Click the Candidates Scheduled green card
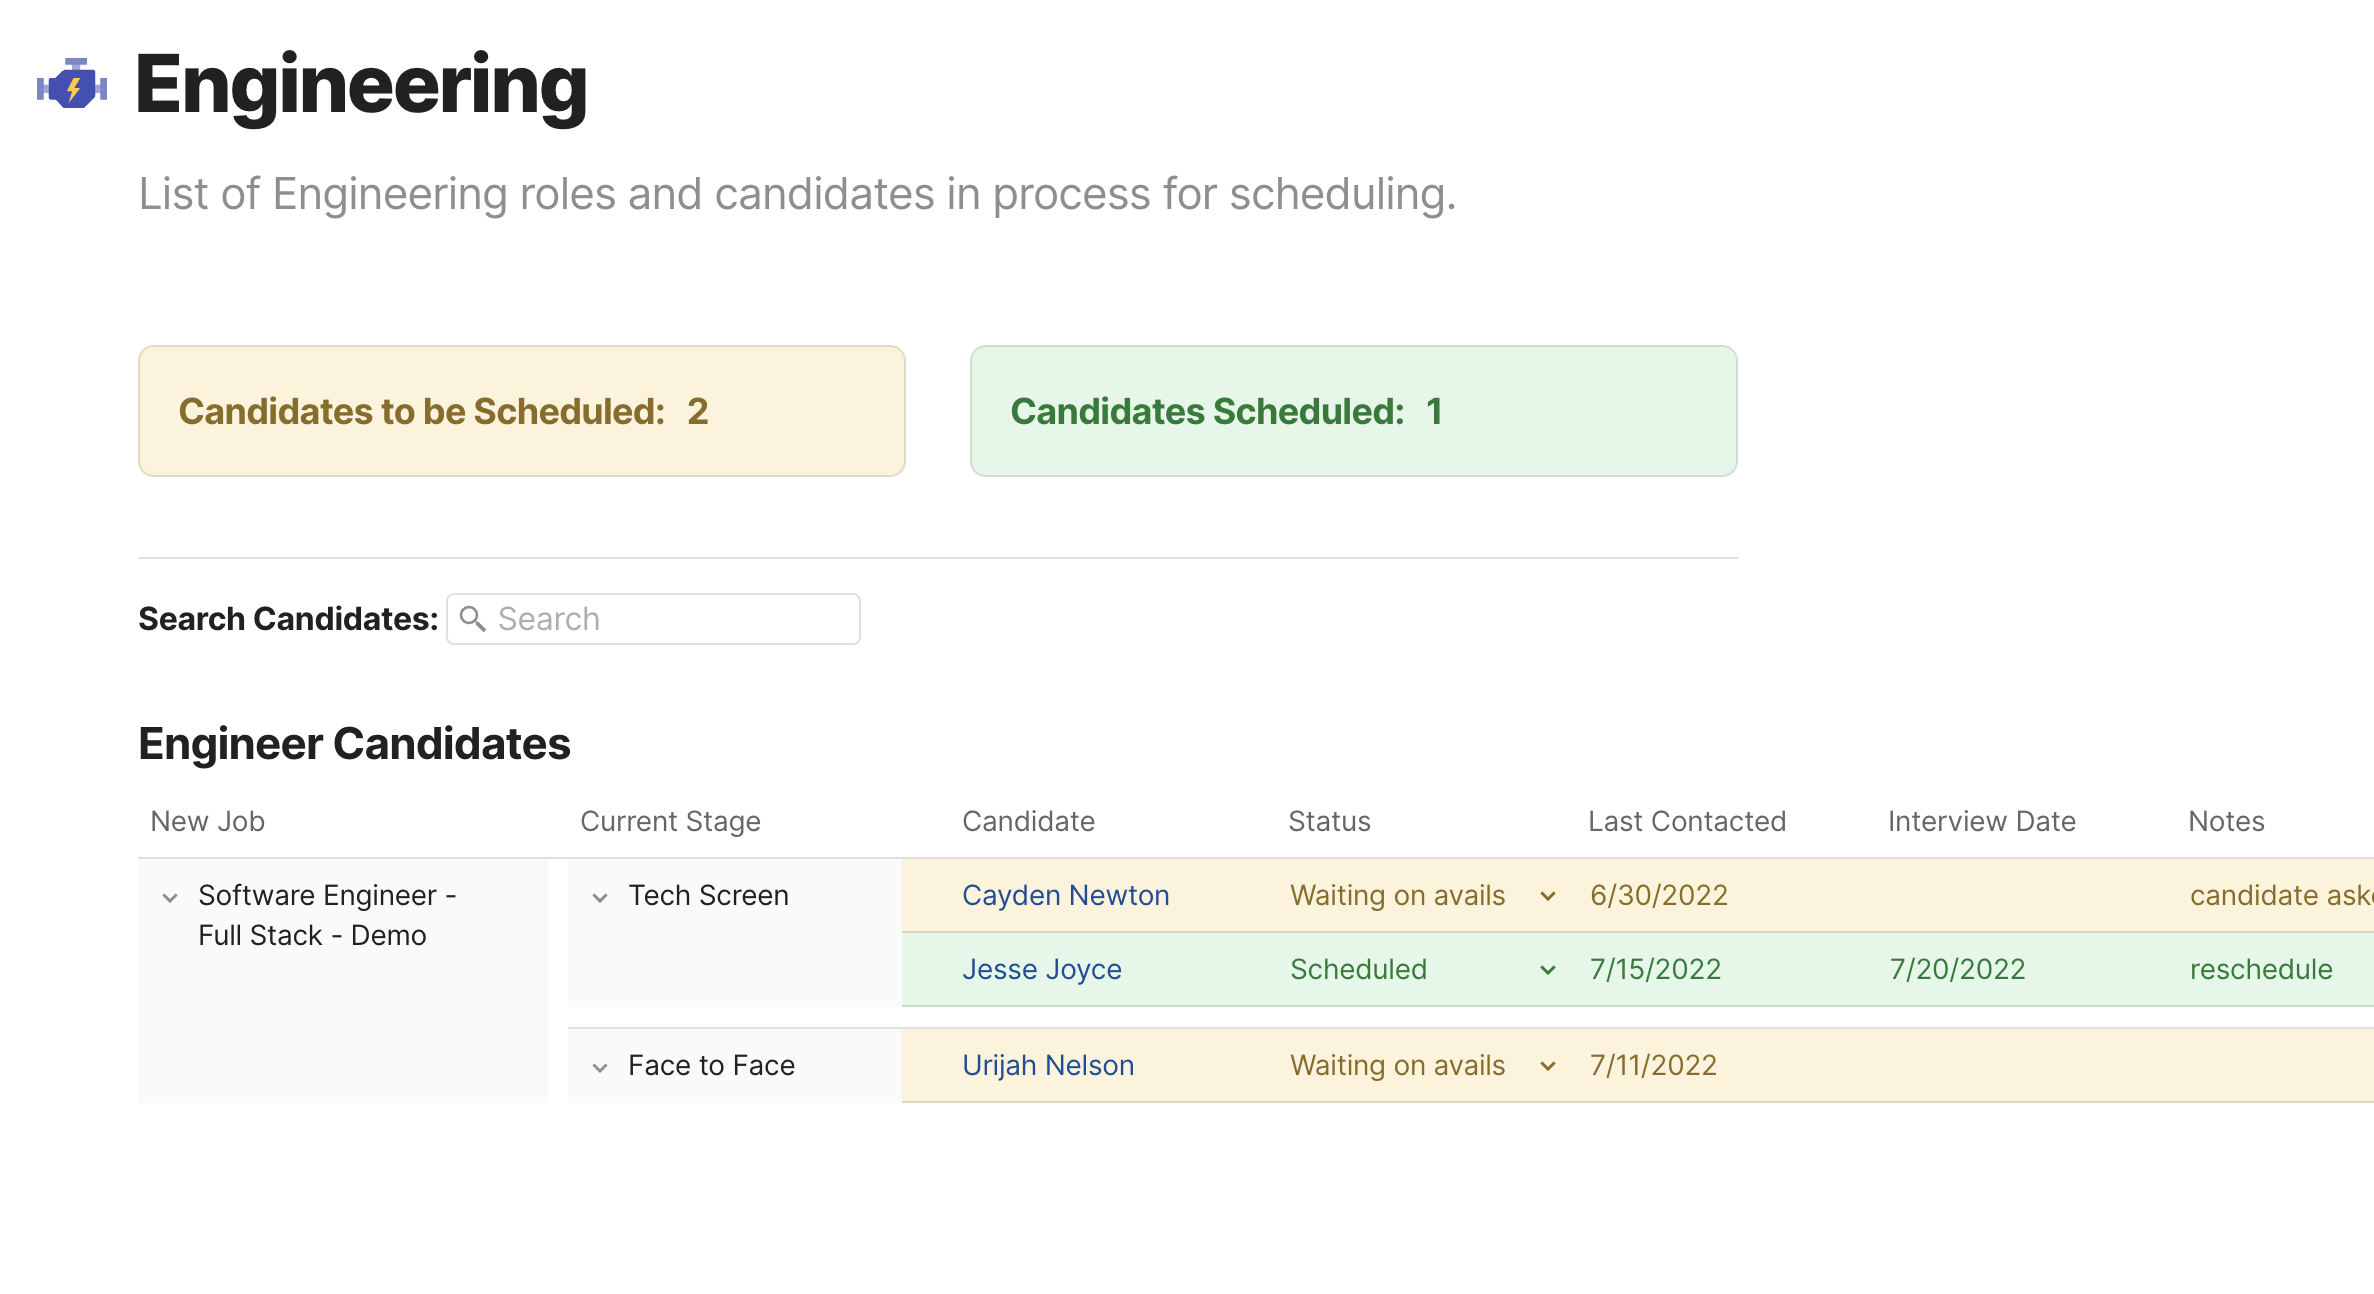 [1353, 411]
